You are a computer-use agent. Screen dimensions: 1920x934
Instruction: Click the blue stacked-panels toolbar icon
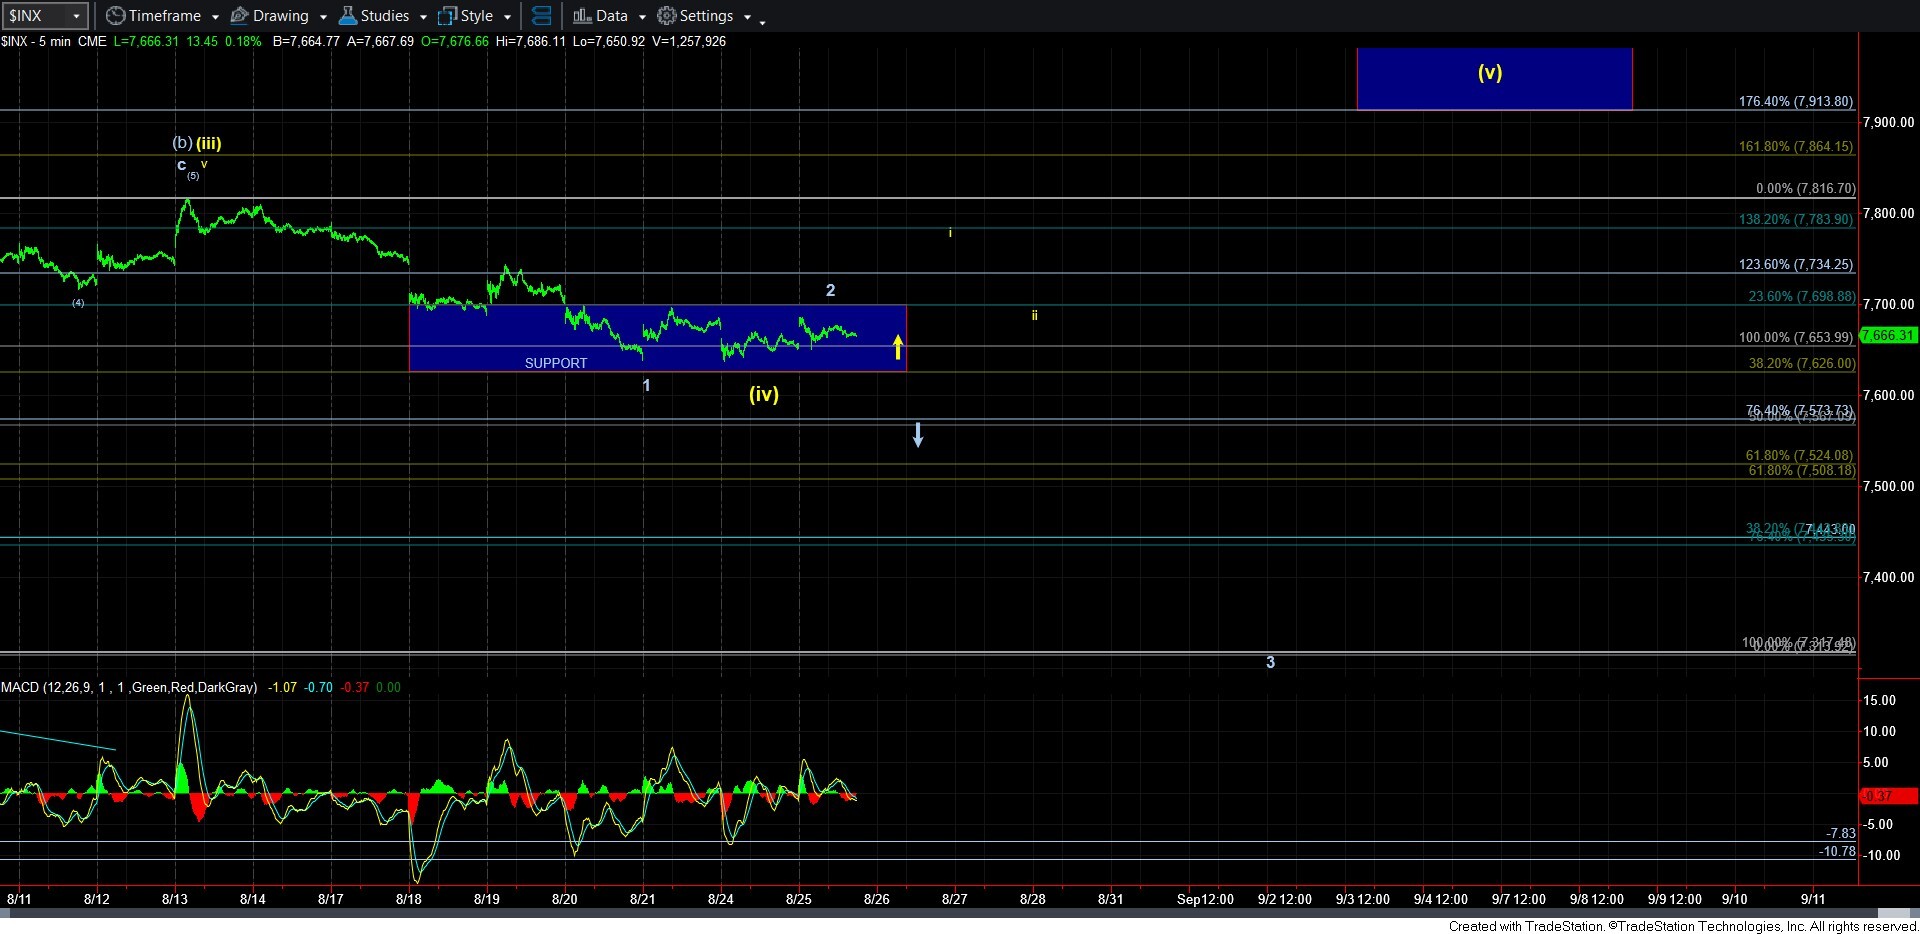[541, 16]
